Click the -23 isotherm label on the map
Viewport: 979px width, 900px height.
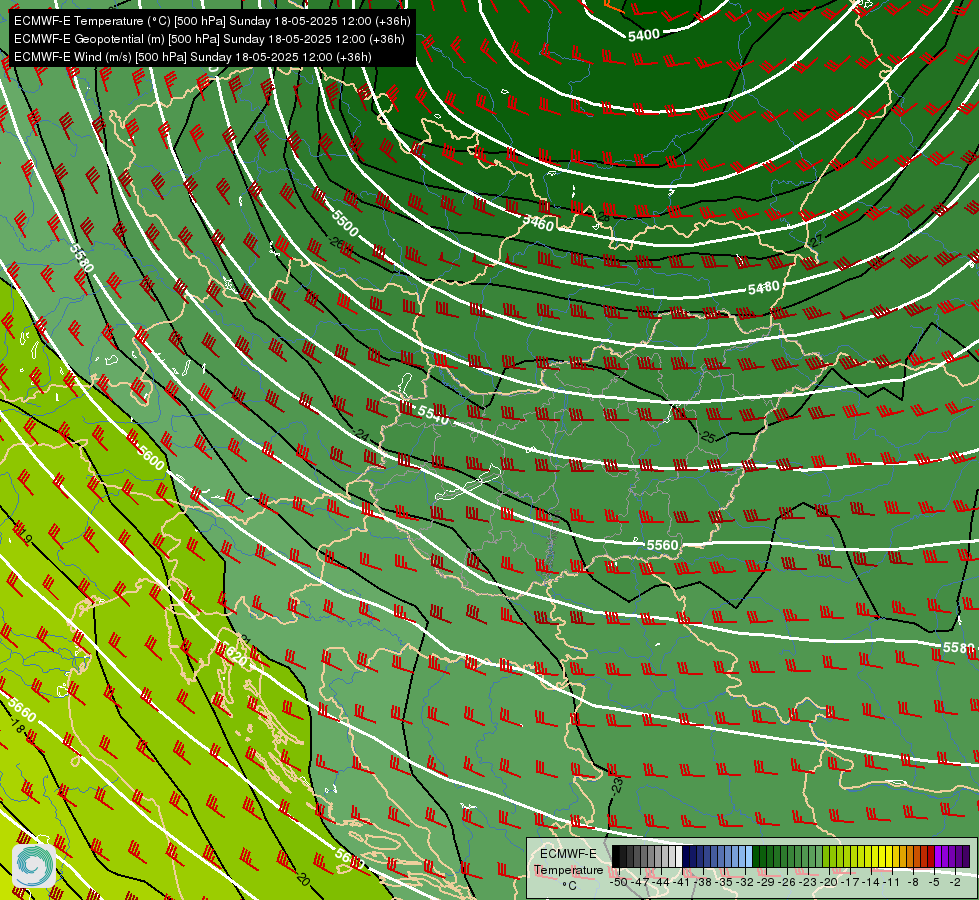[616, 784]
